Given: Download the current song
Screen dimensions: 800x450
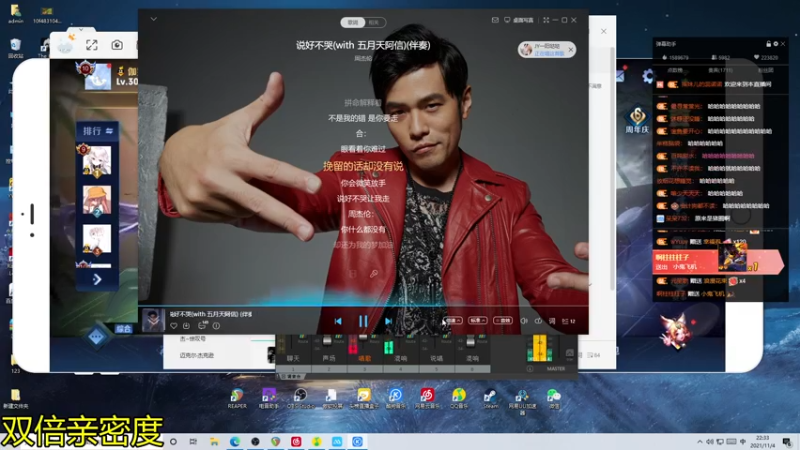Looking at the screenshot, I should click(x=187, y=326).
